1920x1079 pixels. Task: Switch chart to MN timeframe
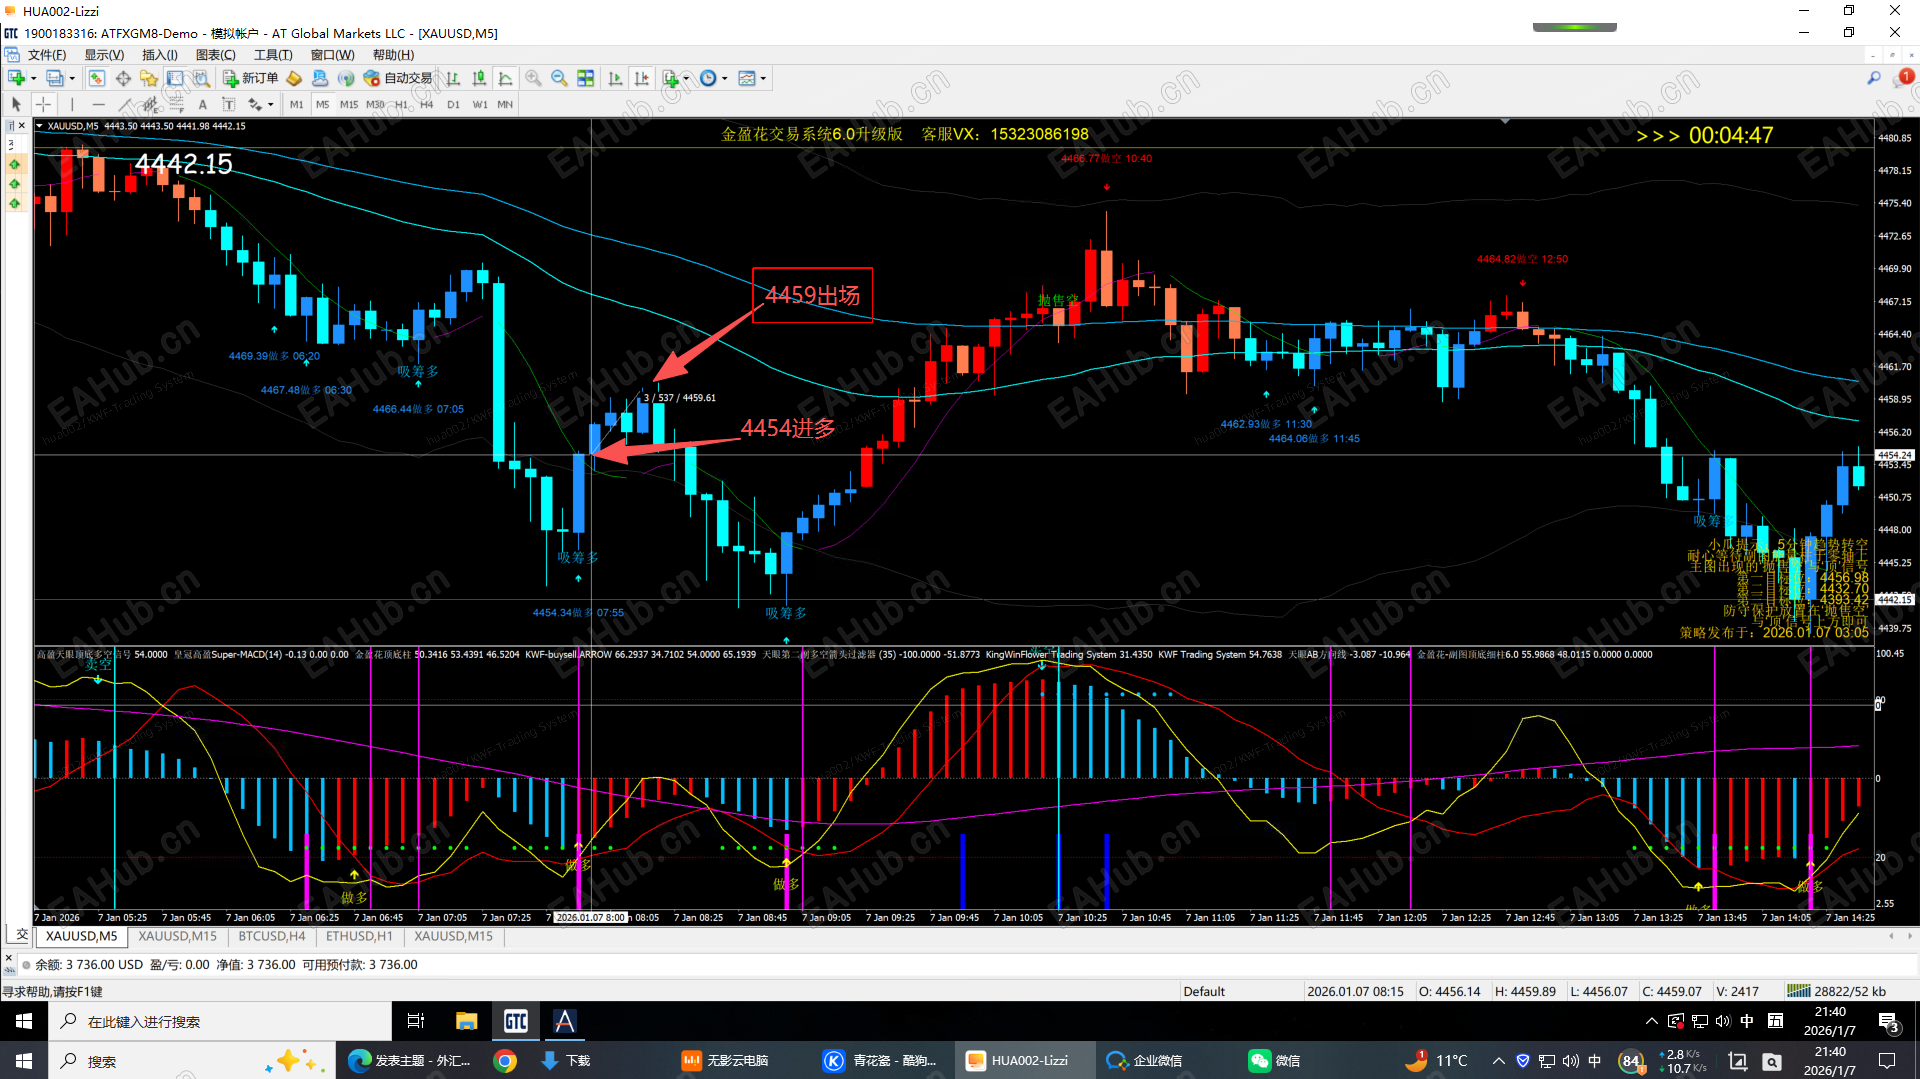(x=505, y=104)
